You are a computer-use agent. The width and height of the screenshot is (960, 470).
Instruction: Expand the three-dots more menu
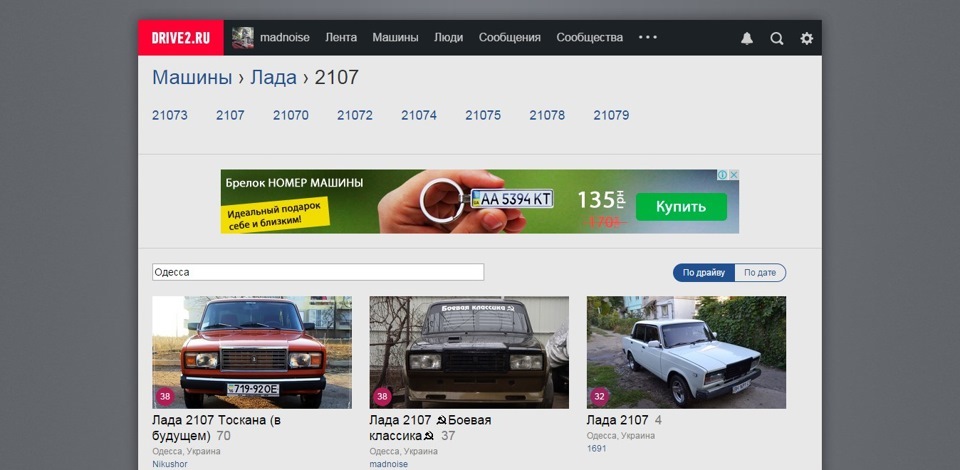point(648,37)
